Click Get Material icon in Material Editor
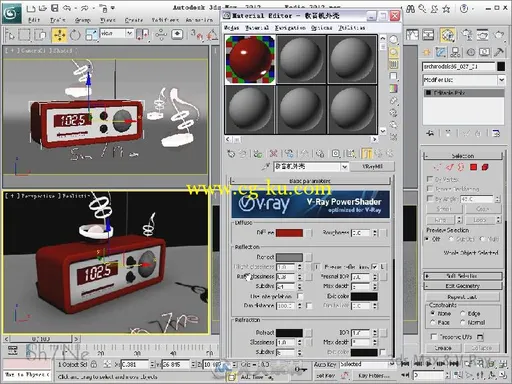The width and height of the screenshot is (512, 384). pos(231,154)
